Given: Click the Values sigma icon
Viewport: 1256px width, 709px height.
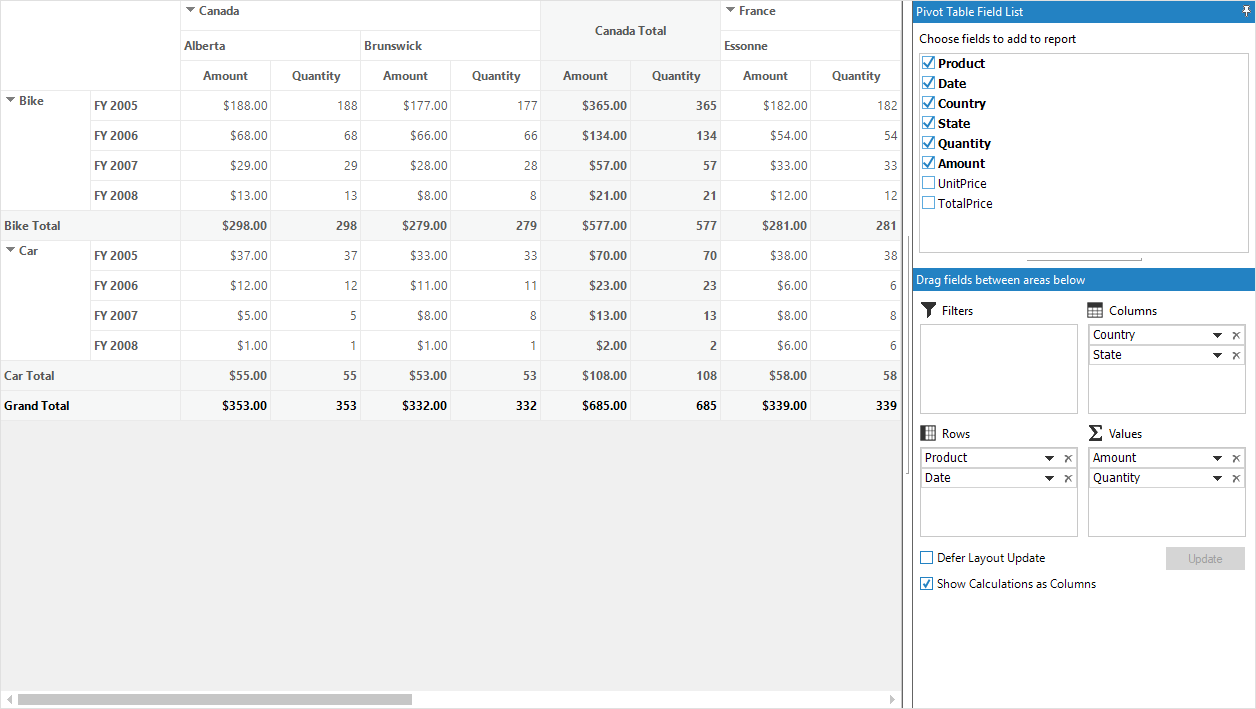Looking at the screenshot, I should [1095, 433].
